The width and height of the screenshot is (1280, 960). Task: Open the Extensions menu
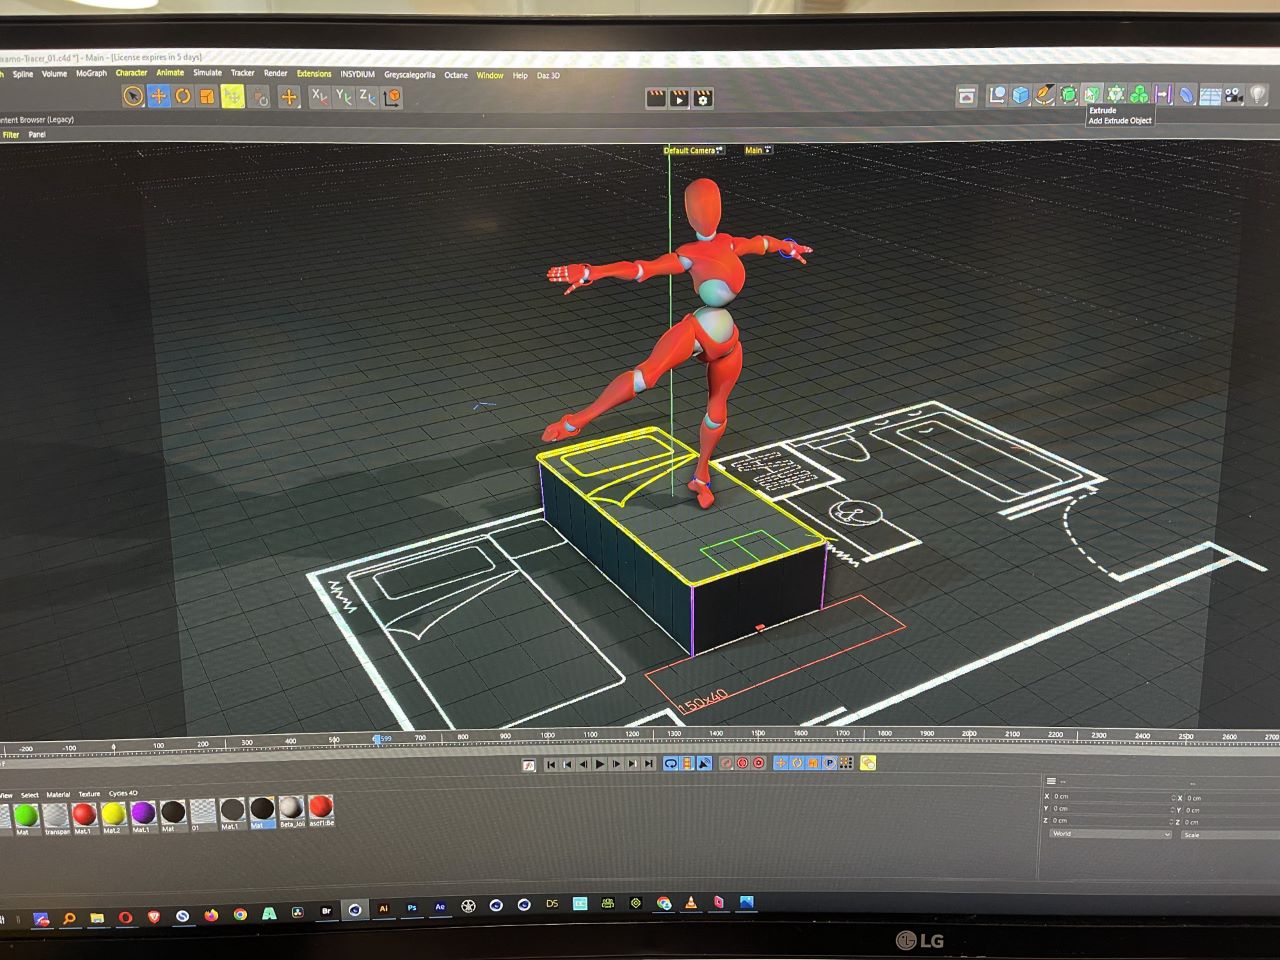(314, 73)
